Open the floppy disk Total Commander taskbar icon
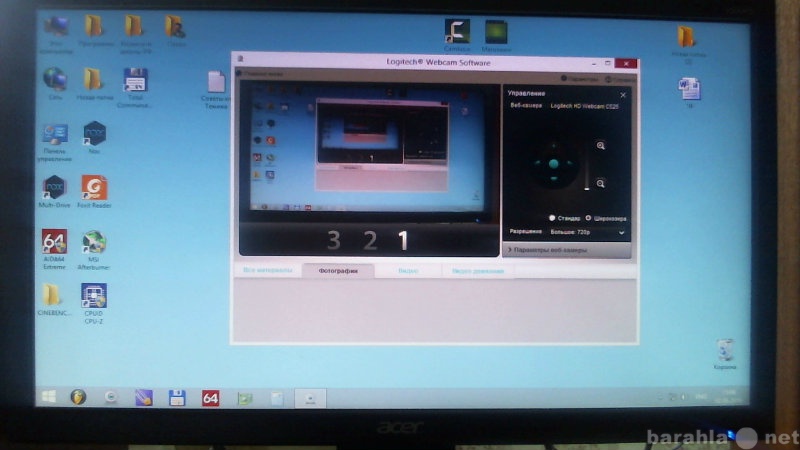800x450 pixels. pos(177,398)
